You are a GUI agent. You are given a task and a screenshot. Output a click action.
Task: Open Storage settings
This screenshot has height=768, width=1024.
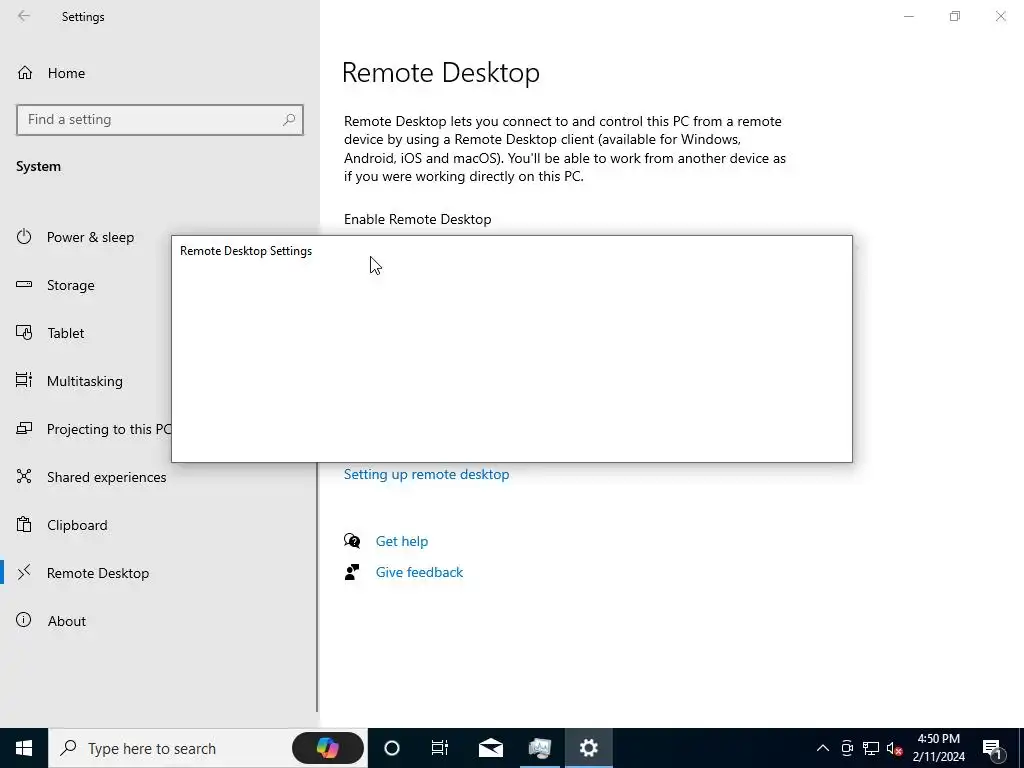point(71,285)
